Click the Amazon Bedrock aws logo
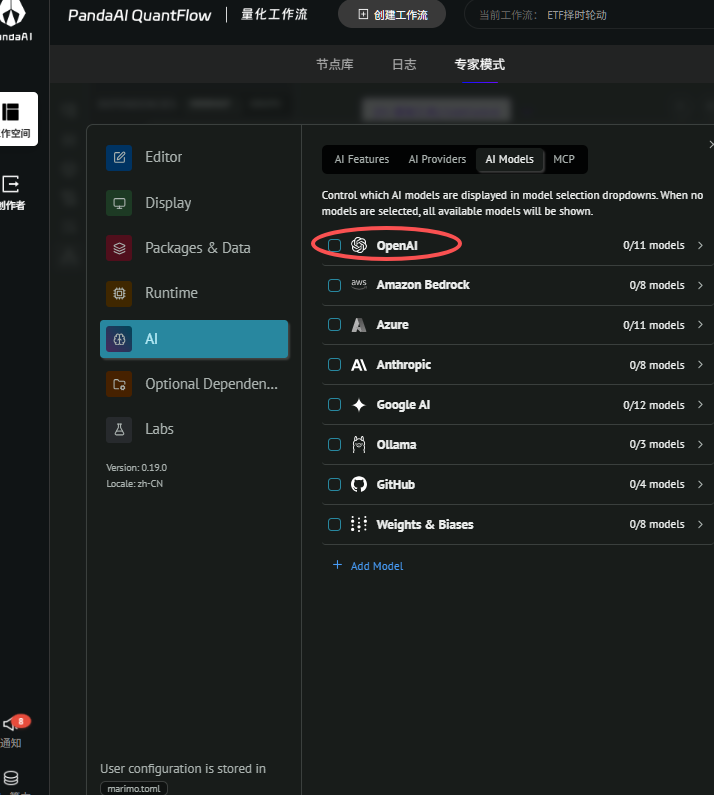 pyautogui.click(x=359, y=284)
